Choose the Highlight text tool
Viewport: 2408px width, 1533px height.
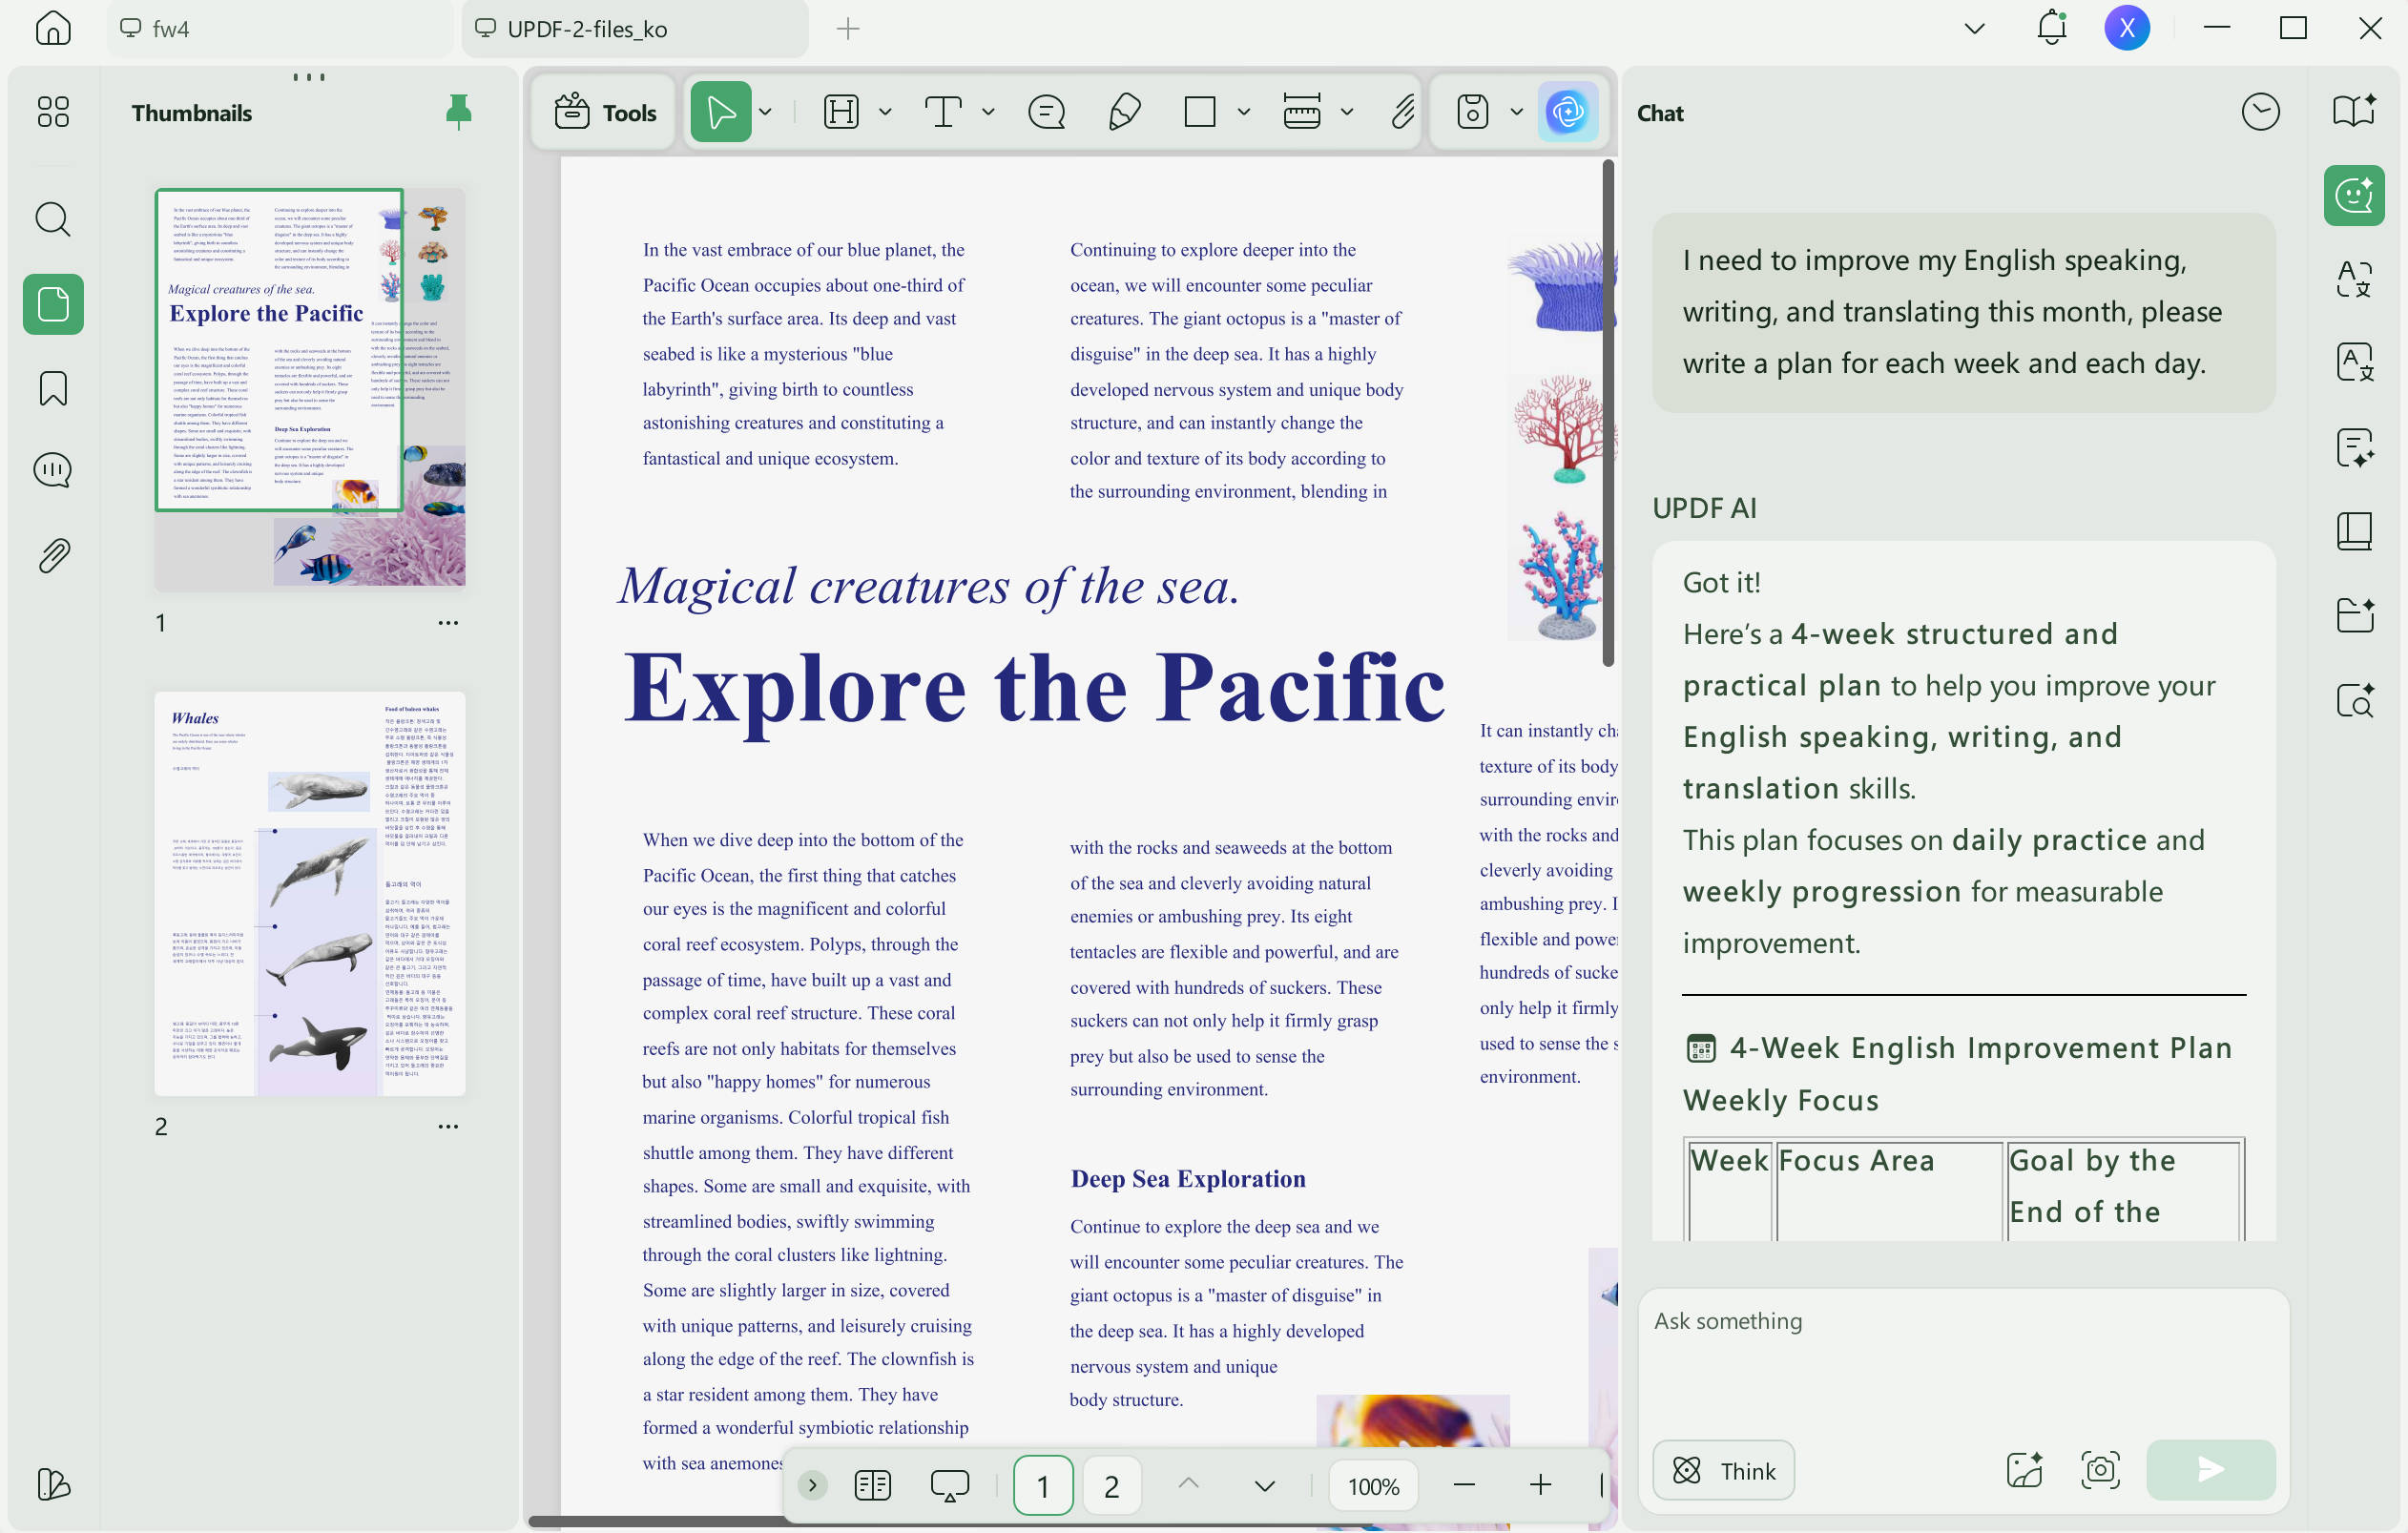(841, 112)
